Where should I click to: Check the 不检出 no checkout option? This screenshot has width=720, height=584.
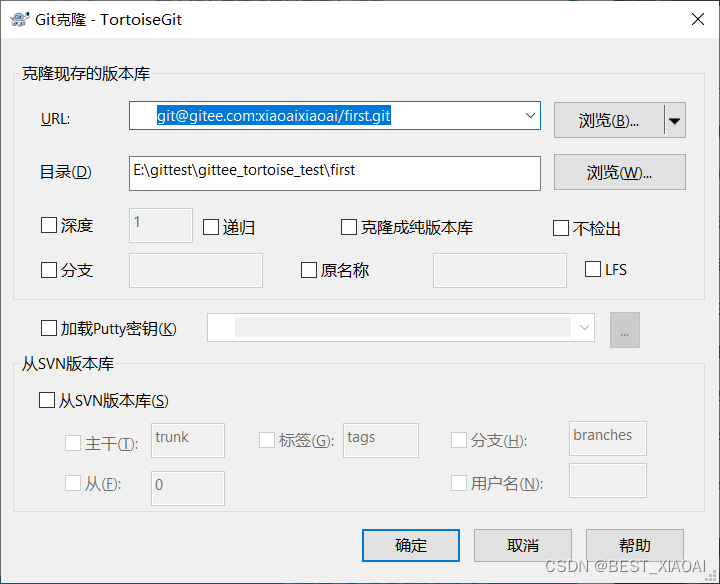tap(561, 228)
